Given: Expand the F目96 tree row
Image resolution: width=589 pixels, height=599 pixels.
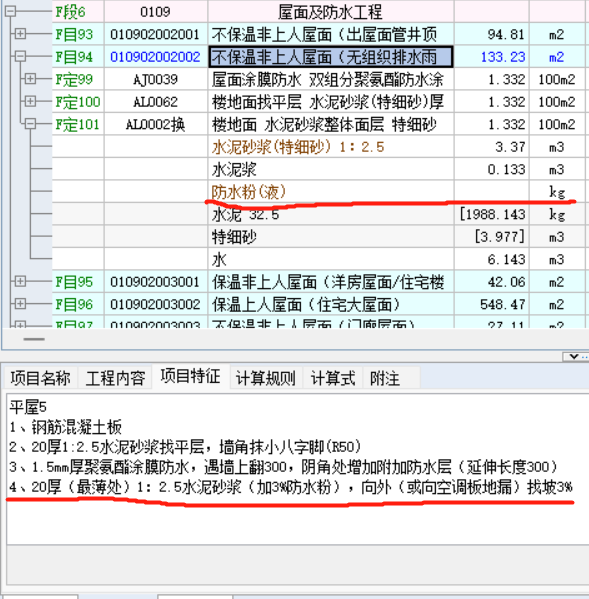Looking at the screenshot, I should click(x=20, y=304).
